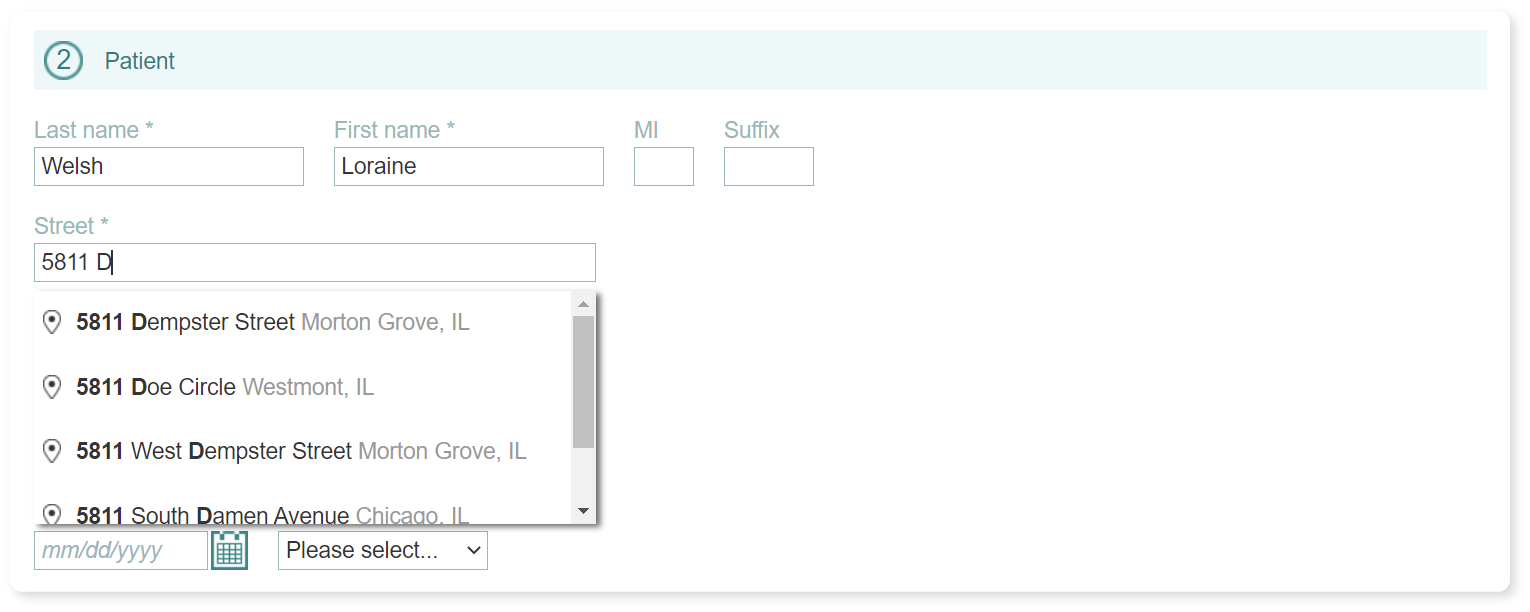Click the mm/dd/yyyy date field
The height and width of the screenshot is (612, 1530).
[120, 549]
